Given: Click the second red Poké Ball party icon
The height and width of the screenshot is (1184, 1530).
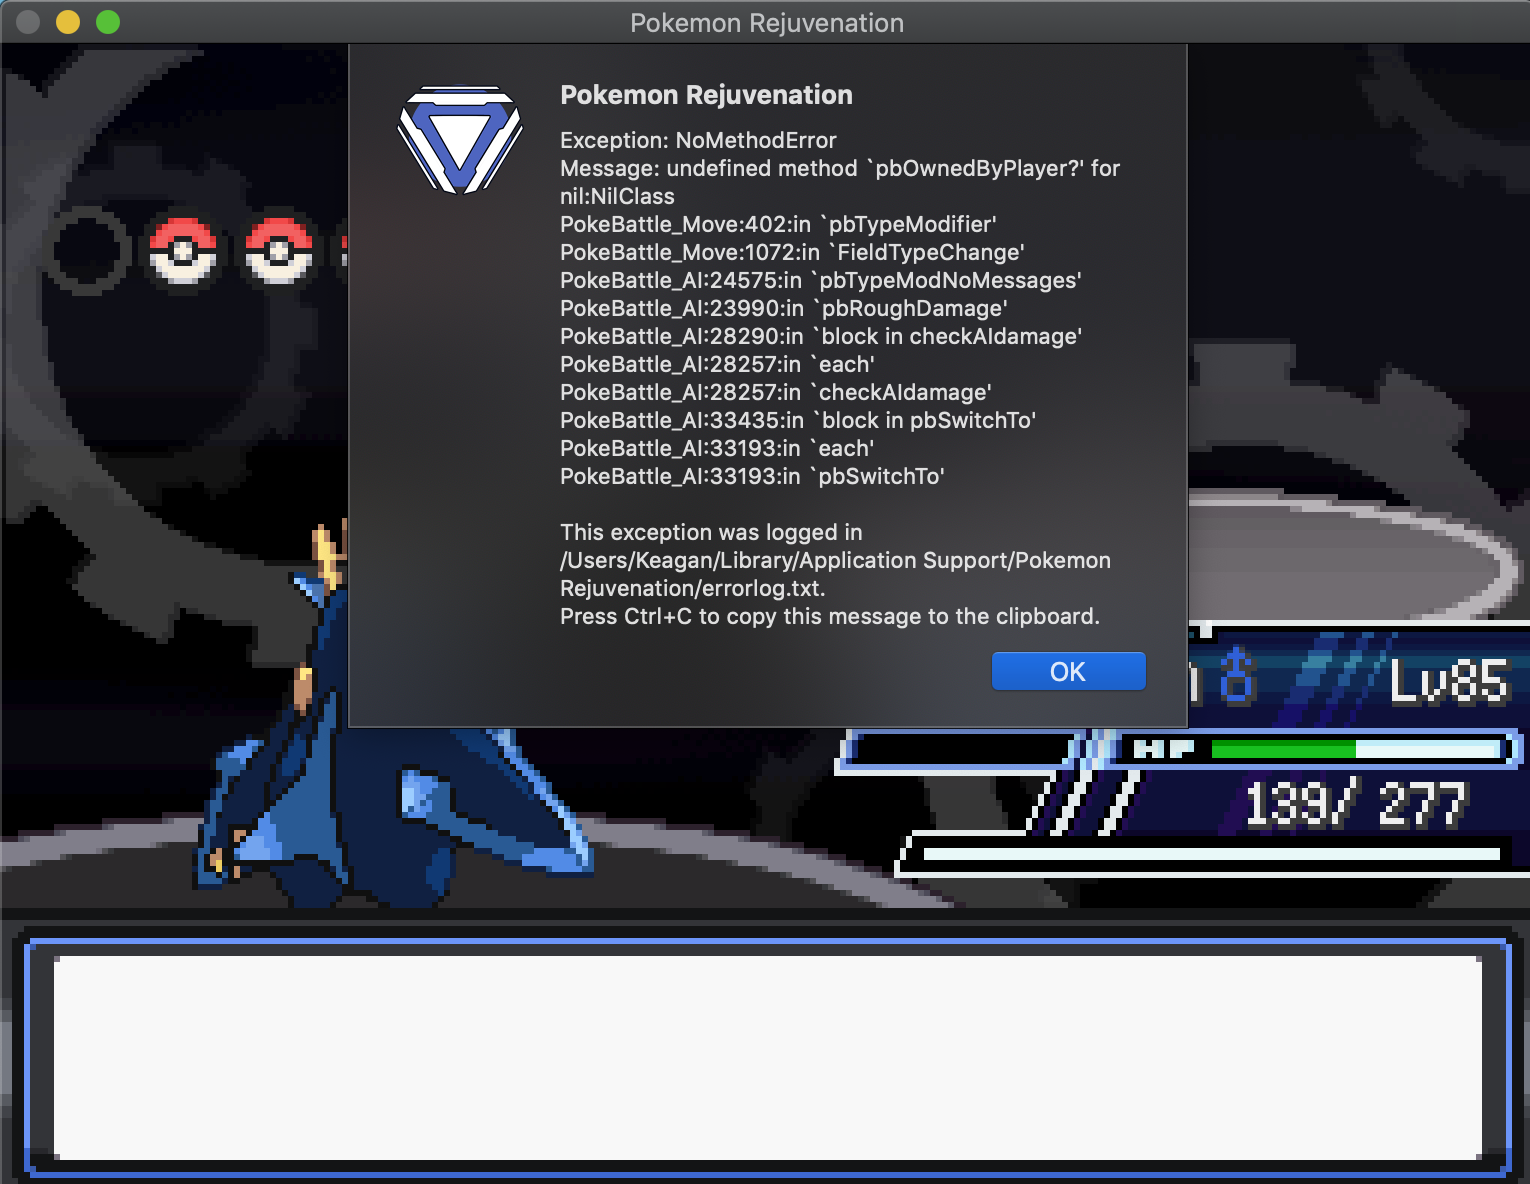Looking at the screenshot, I should 279,250.
